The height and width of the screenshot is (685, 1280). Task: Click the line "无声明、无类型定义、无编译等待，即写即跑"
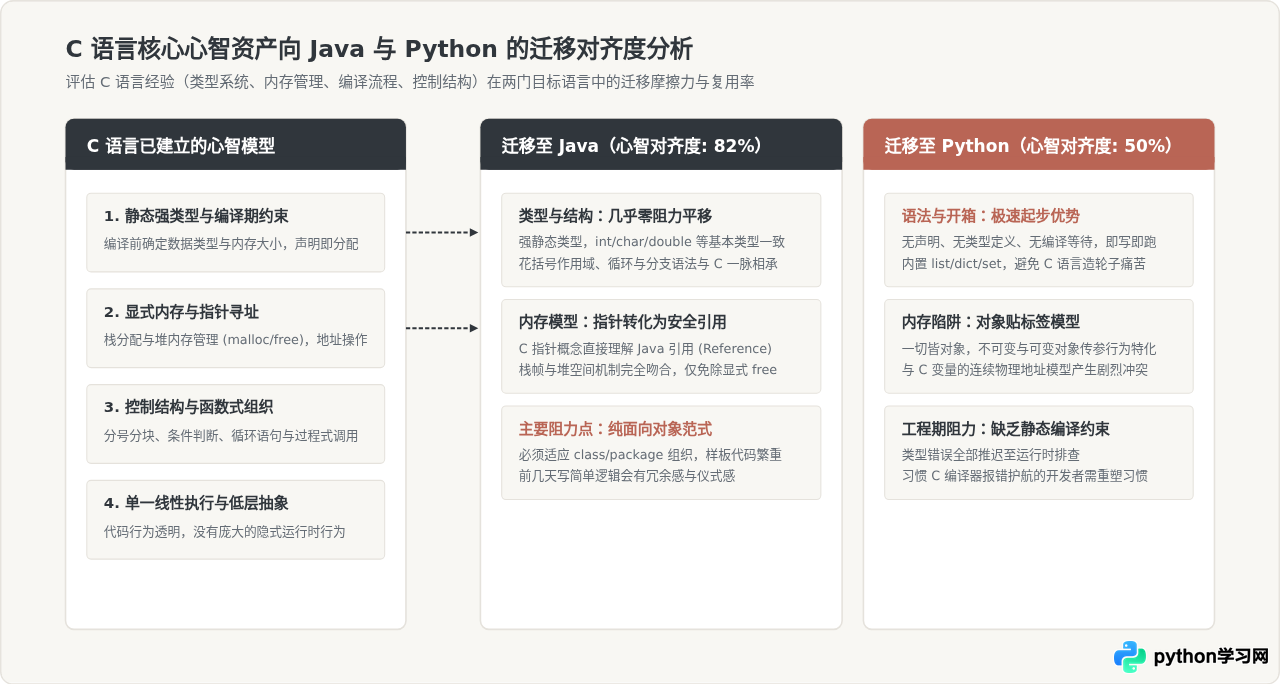pos(1029,242)
